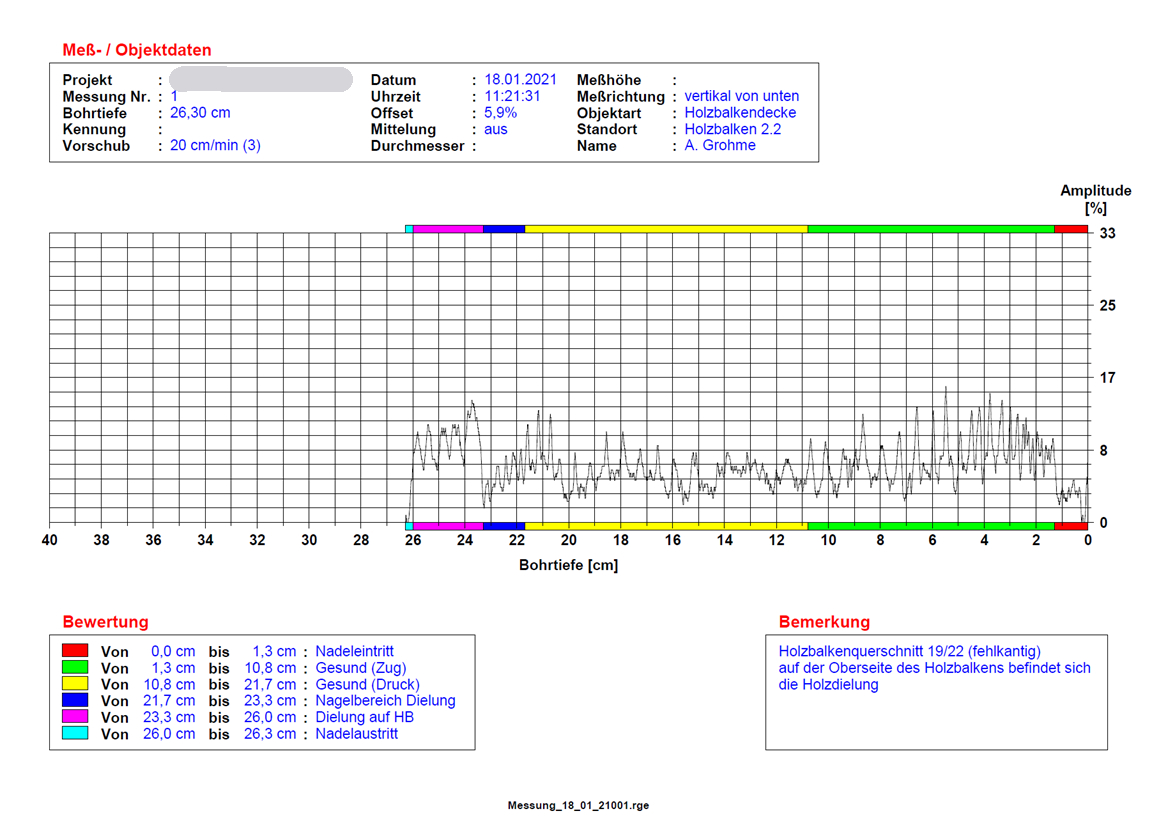Click the yellow segment on bottom color bar

[666, 526]
